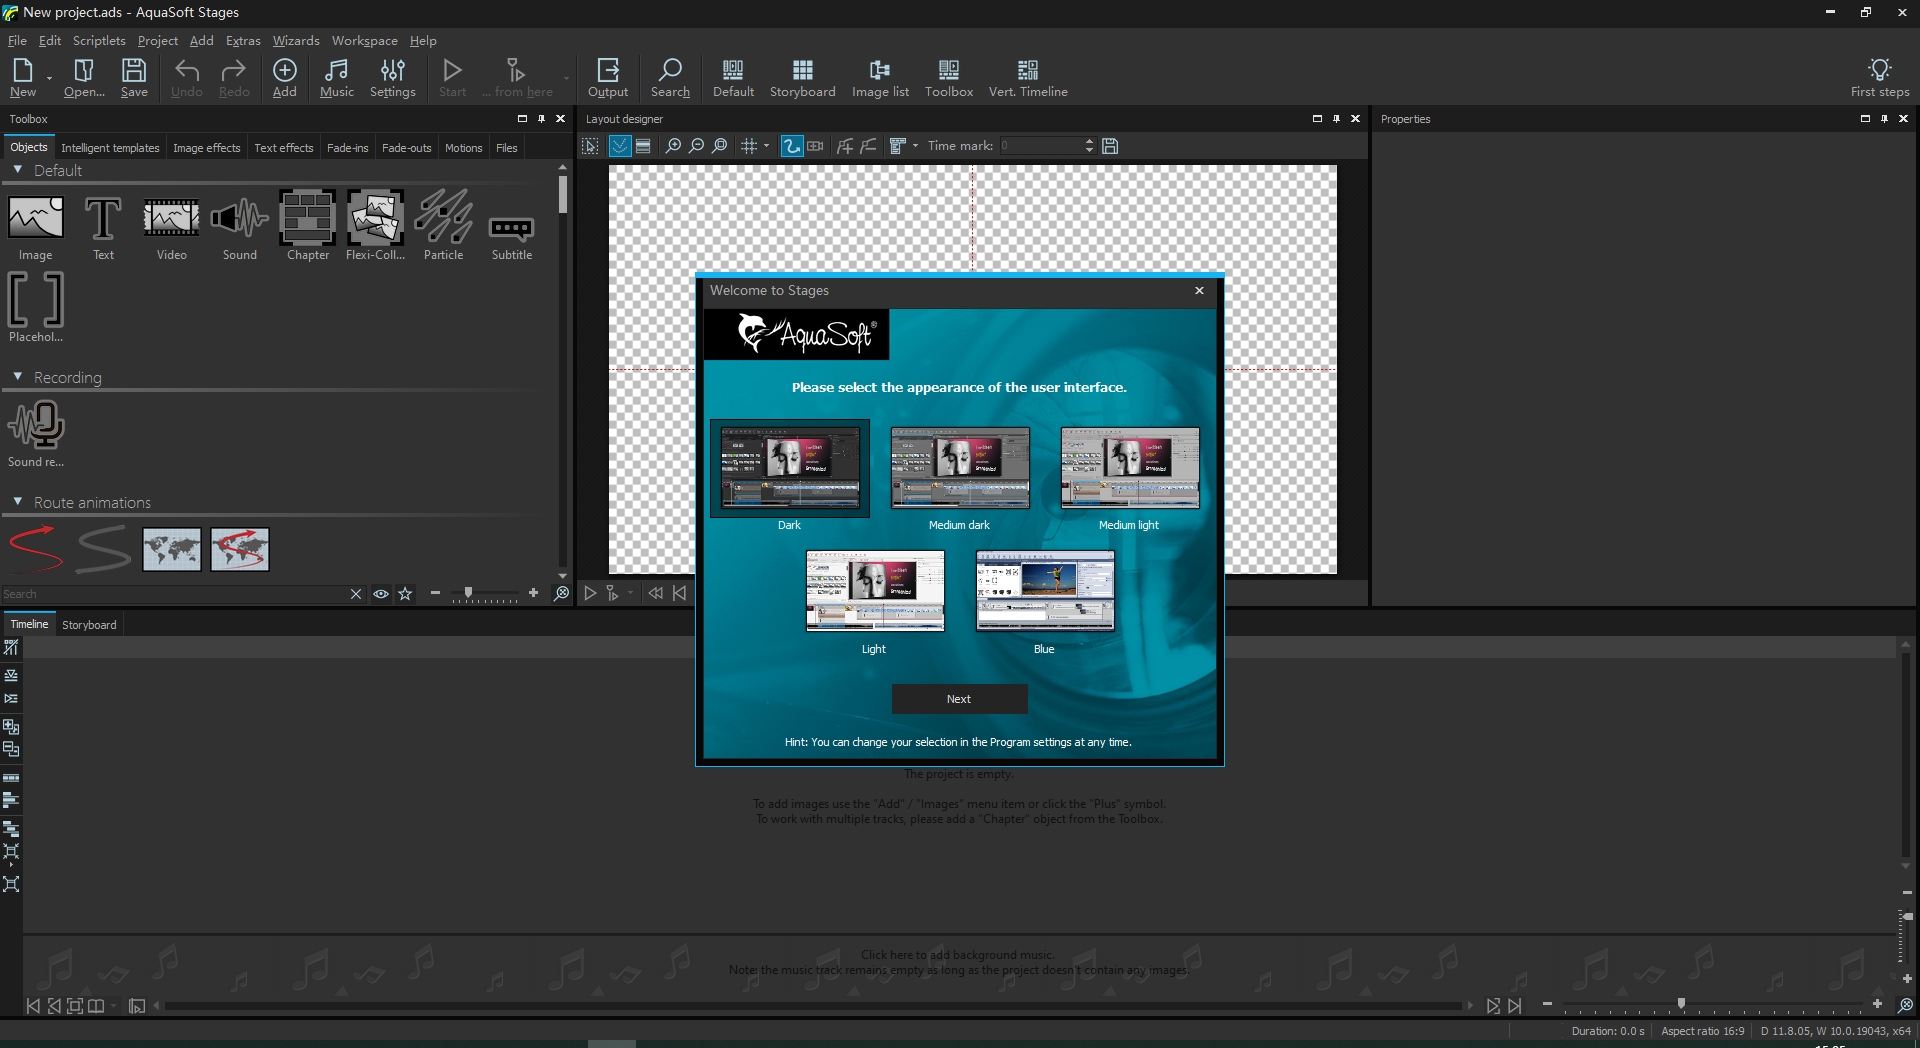Select the Video object in Toolbox

171,228
